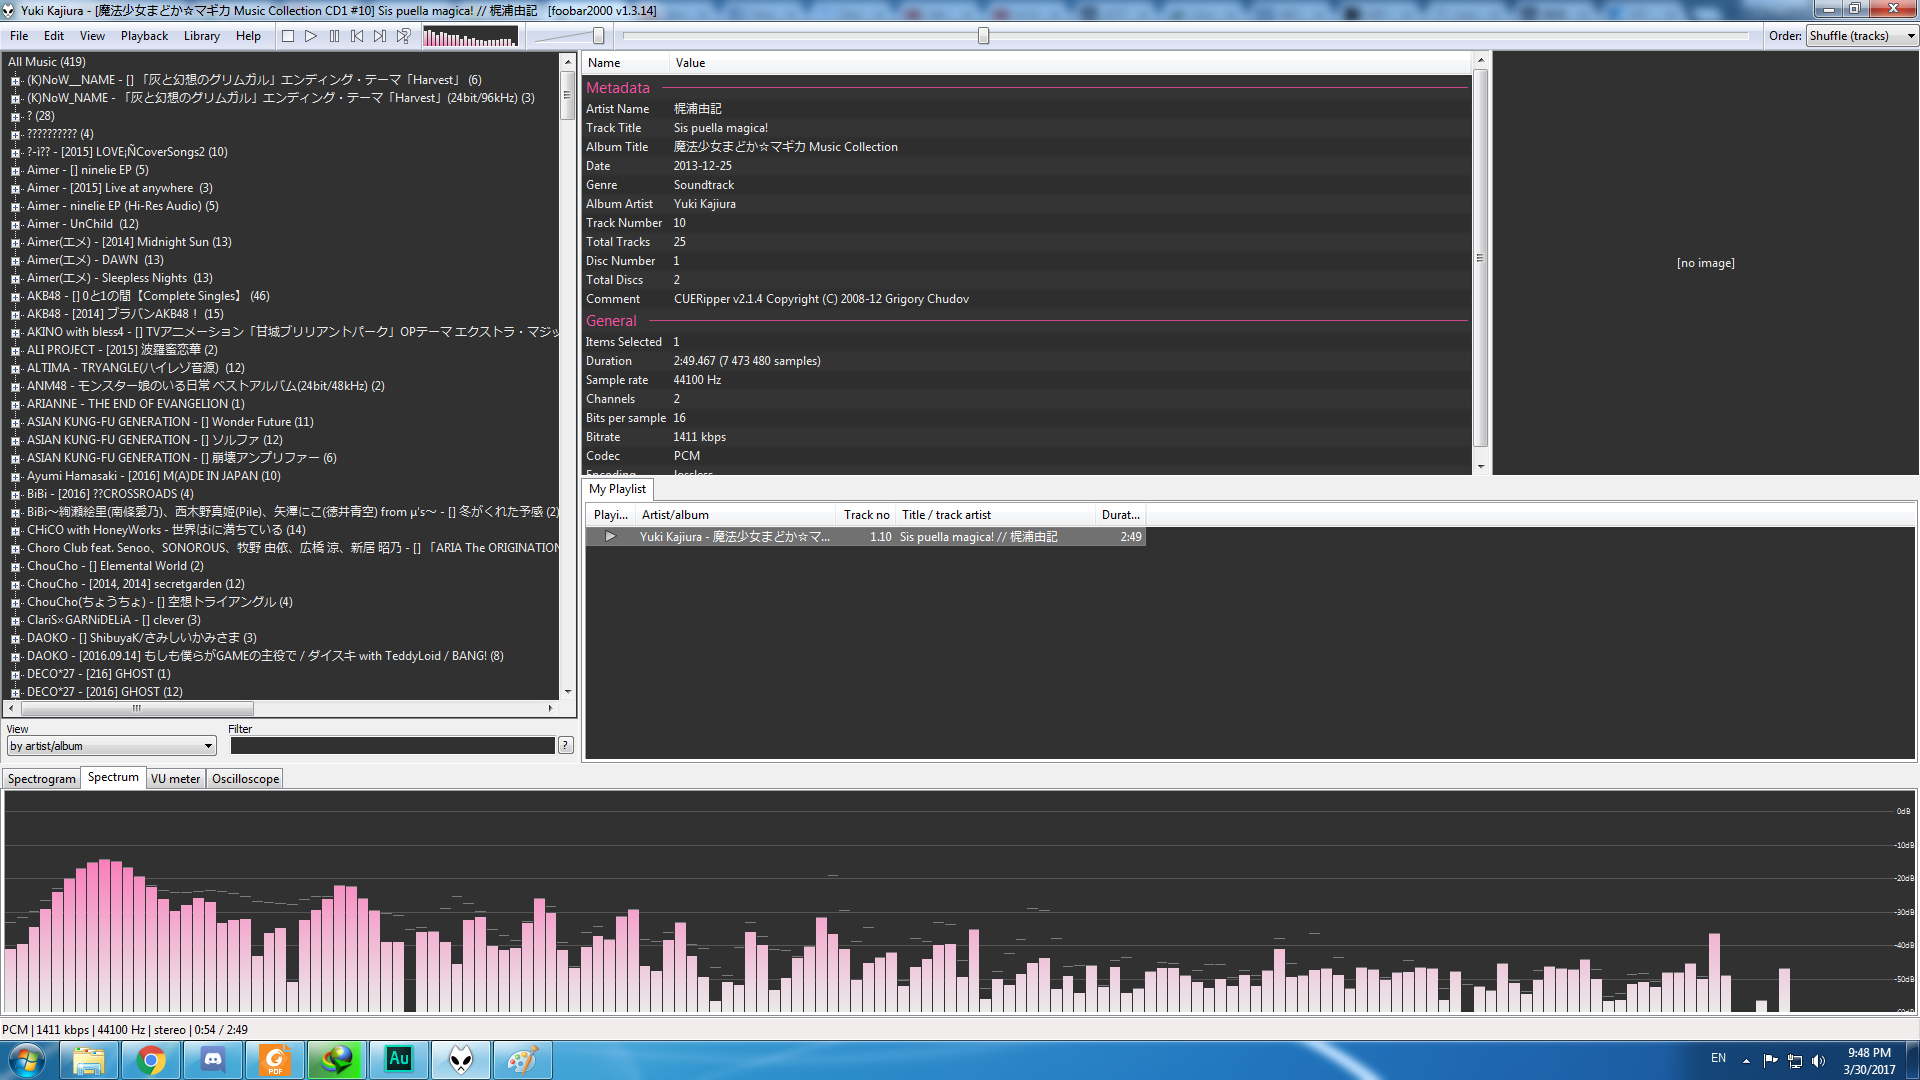
Task: Expand ALTIMA - TRYANGLE album node
Action: [15, 369]
